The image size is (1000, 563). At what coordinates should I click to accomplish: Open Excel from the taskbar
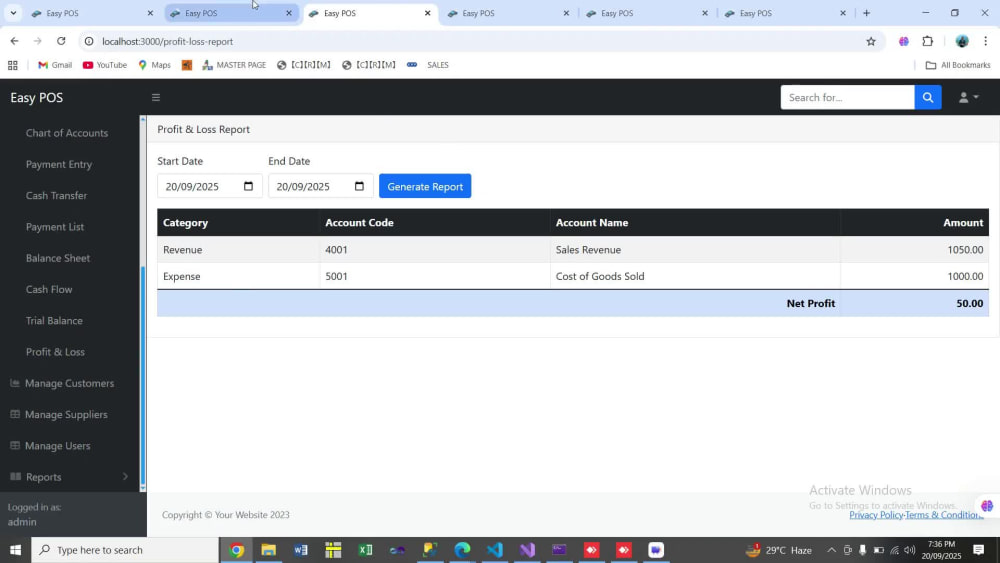[365, 550]
